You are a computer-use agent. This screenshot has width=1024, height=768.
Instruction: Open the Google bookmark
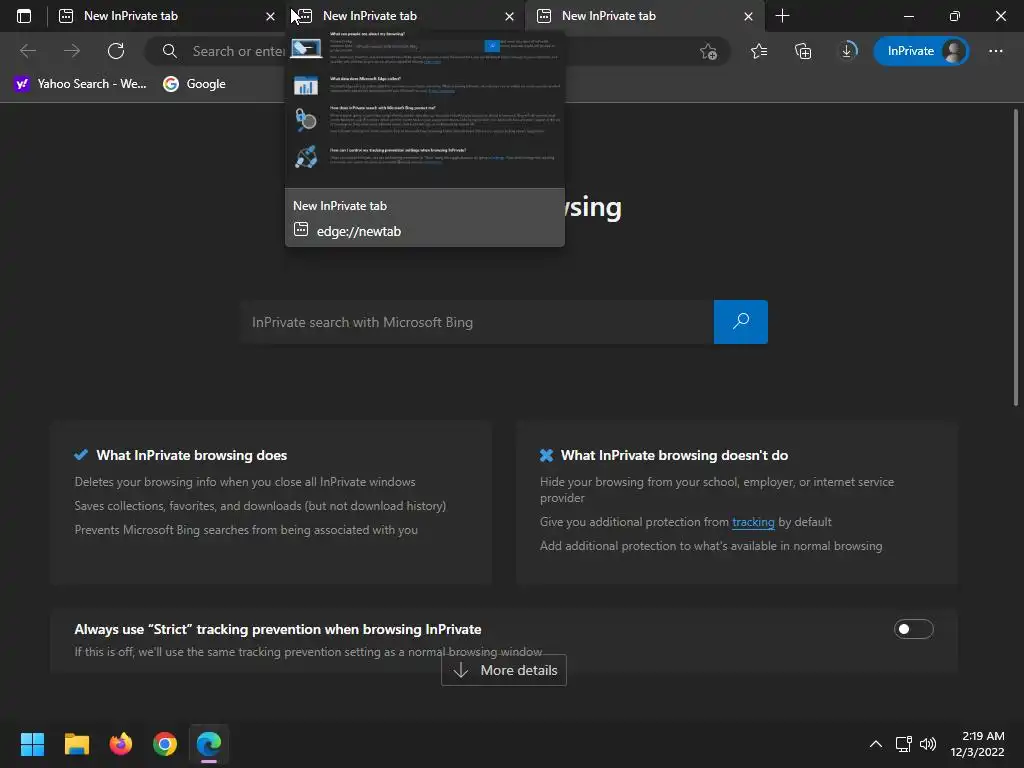[195, 84]
